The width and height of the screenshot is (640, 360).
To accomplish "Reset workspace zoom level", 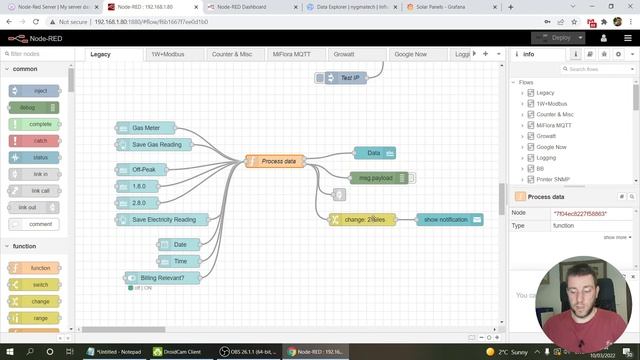I will [489, 338].
